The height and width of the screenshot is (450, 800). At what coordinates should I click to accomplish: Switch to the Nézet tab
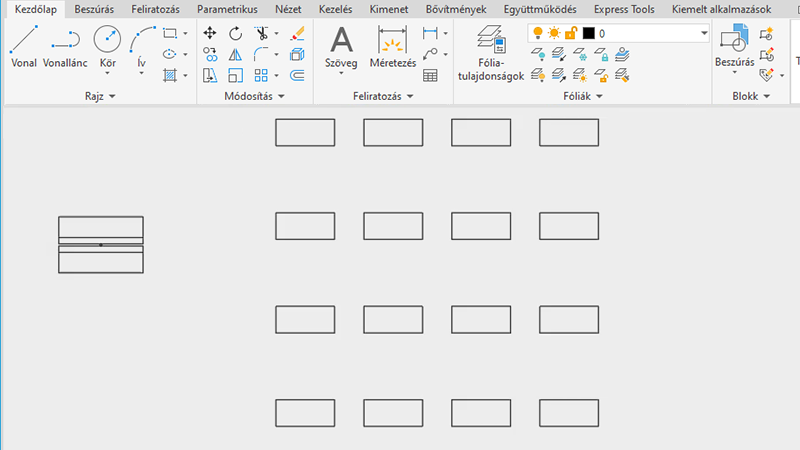click(x=288, y=9)
